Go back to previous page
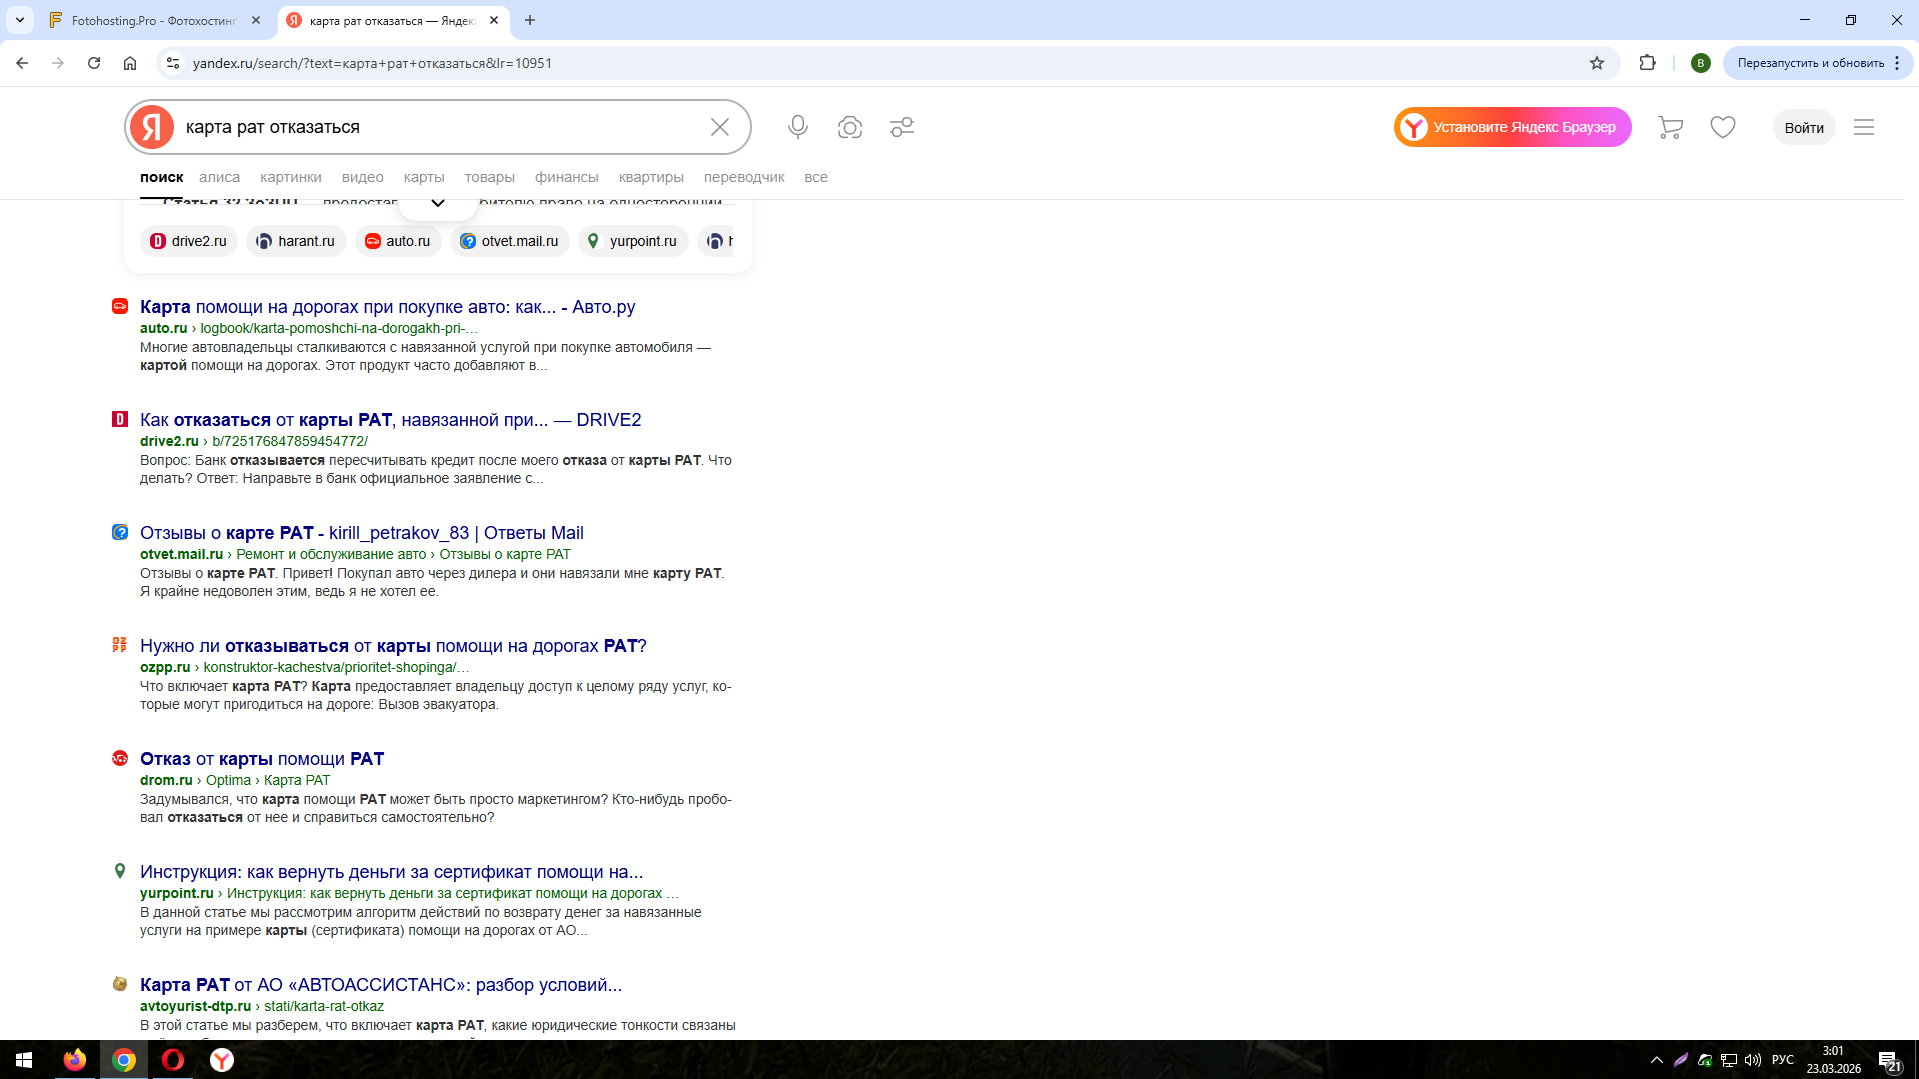Screen dimensions: 1919x1079 click(x=22, y=63)
